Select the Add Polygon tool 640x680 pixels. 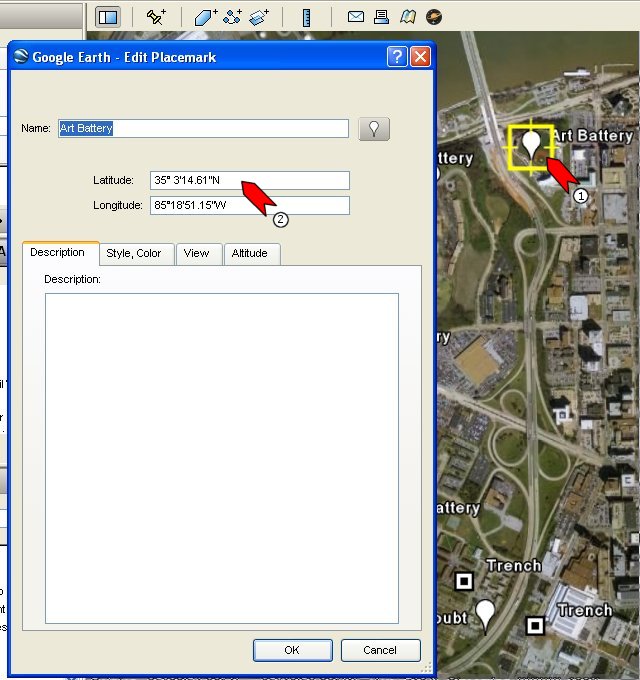point(205,16)
